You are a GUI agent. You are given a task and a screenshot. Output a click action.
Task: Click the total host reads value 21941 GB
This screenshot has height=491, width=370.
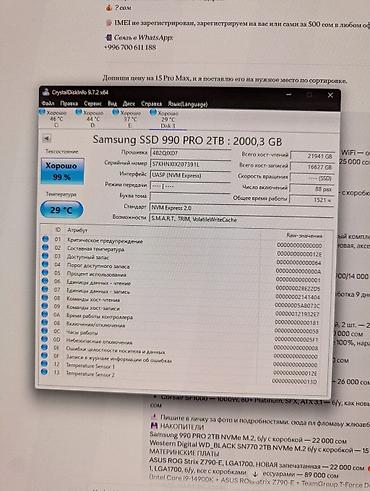312,156
